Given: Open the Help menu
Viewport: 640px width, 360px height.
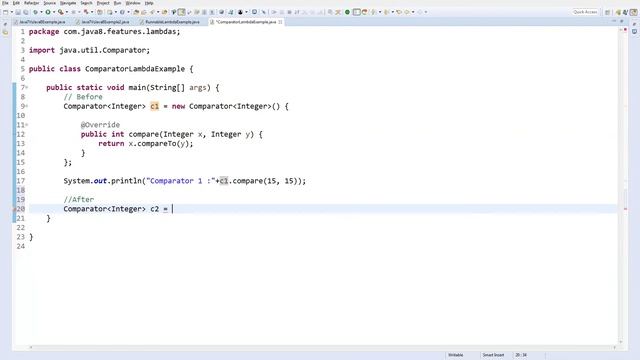Looking at the screenshot, I should click(x=149, y=3).
